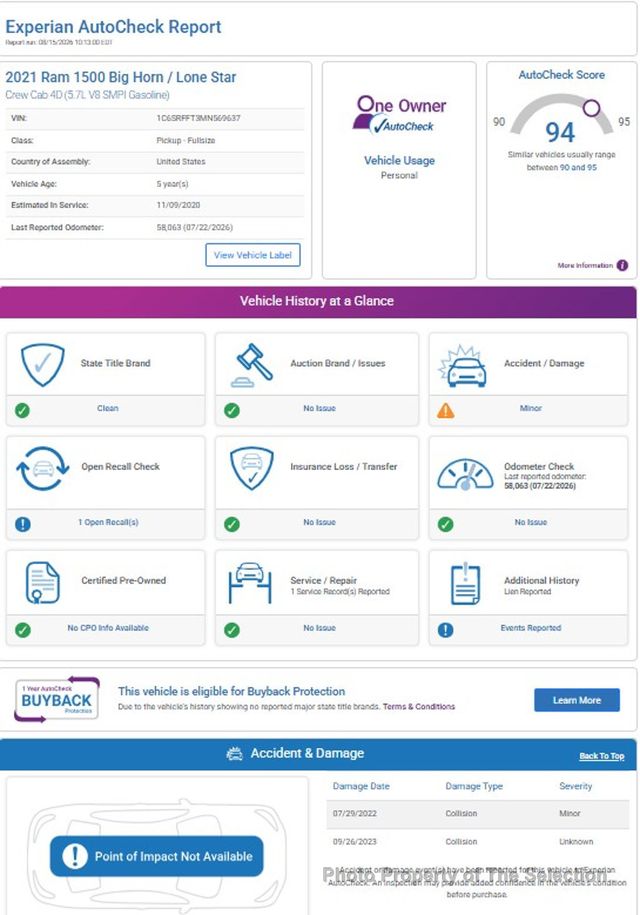The image size is (640, 915).
Task: Click the Service / Repair car lift icon
Action: coord(250,582)
